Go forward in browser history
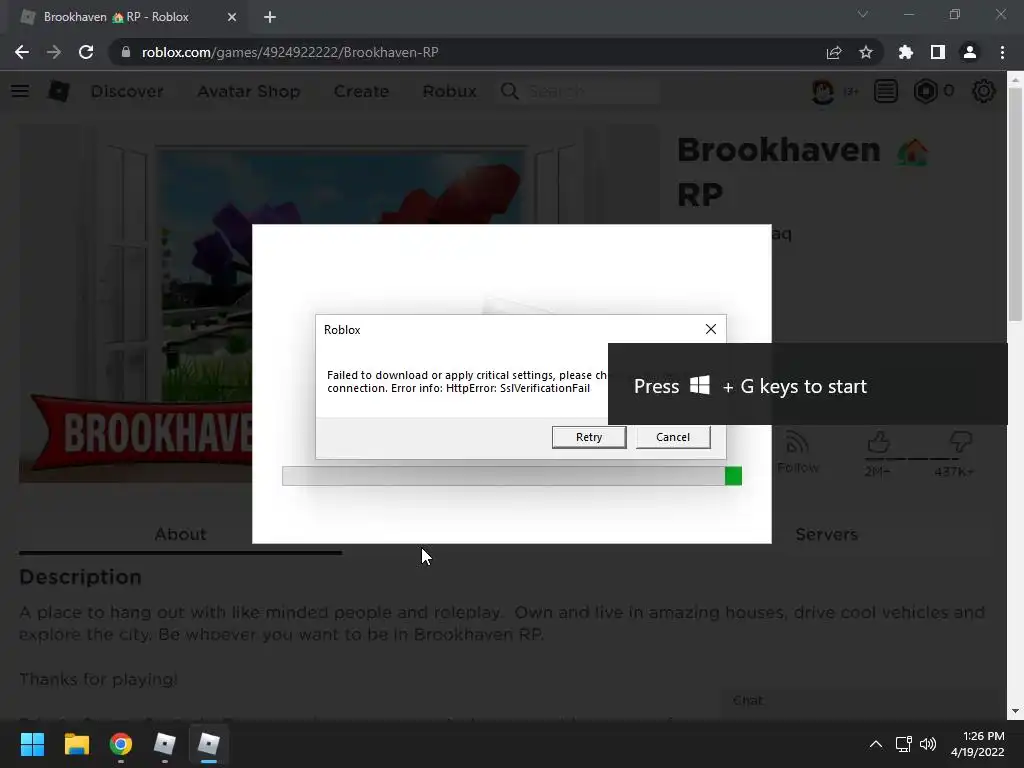This screenshot has width=1024, height=768. pyautogui.click(x=54, y=52)
